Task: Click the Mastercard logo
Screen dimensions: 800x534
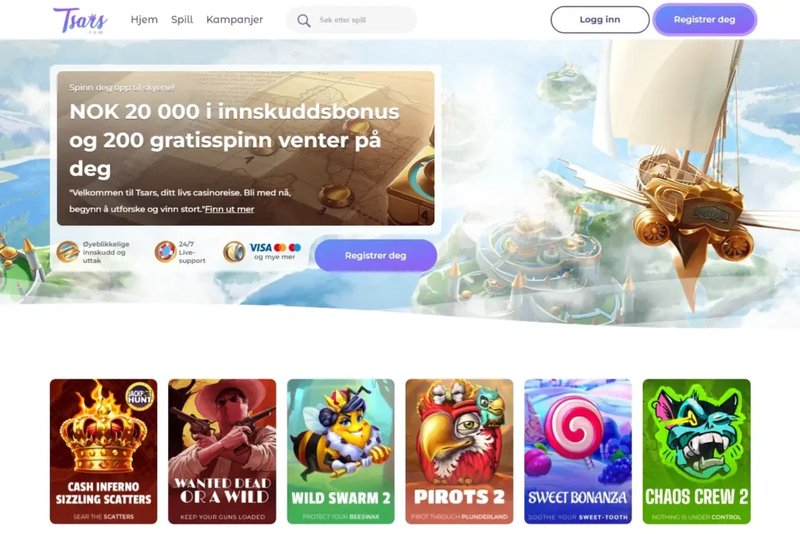Action: click(x=280, y=247)
